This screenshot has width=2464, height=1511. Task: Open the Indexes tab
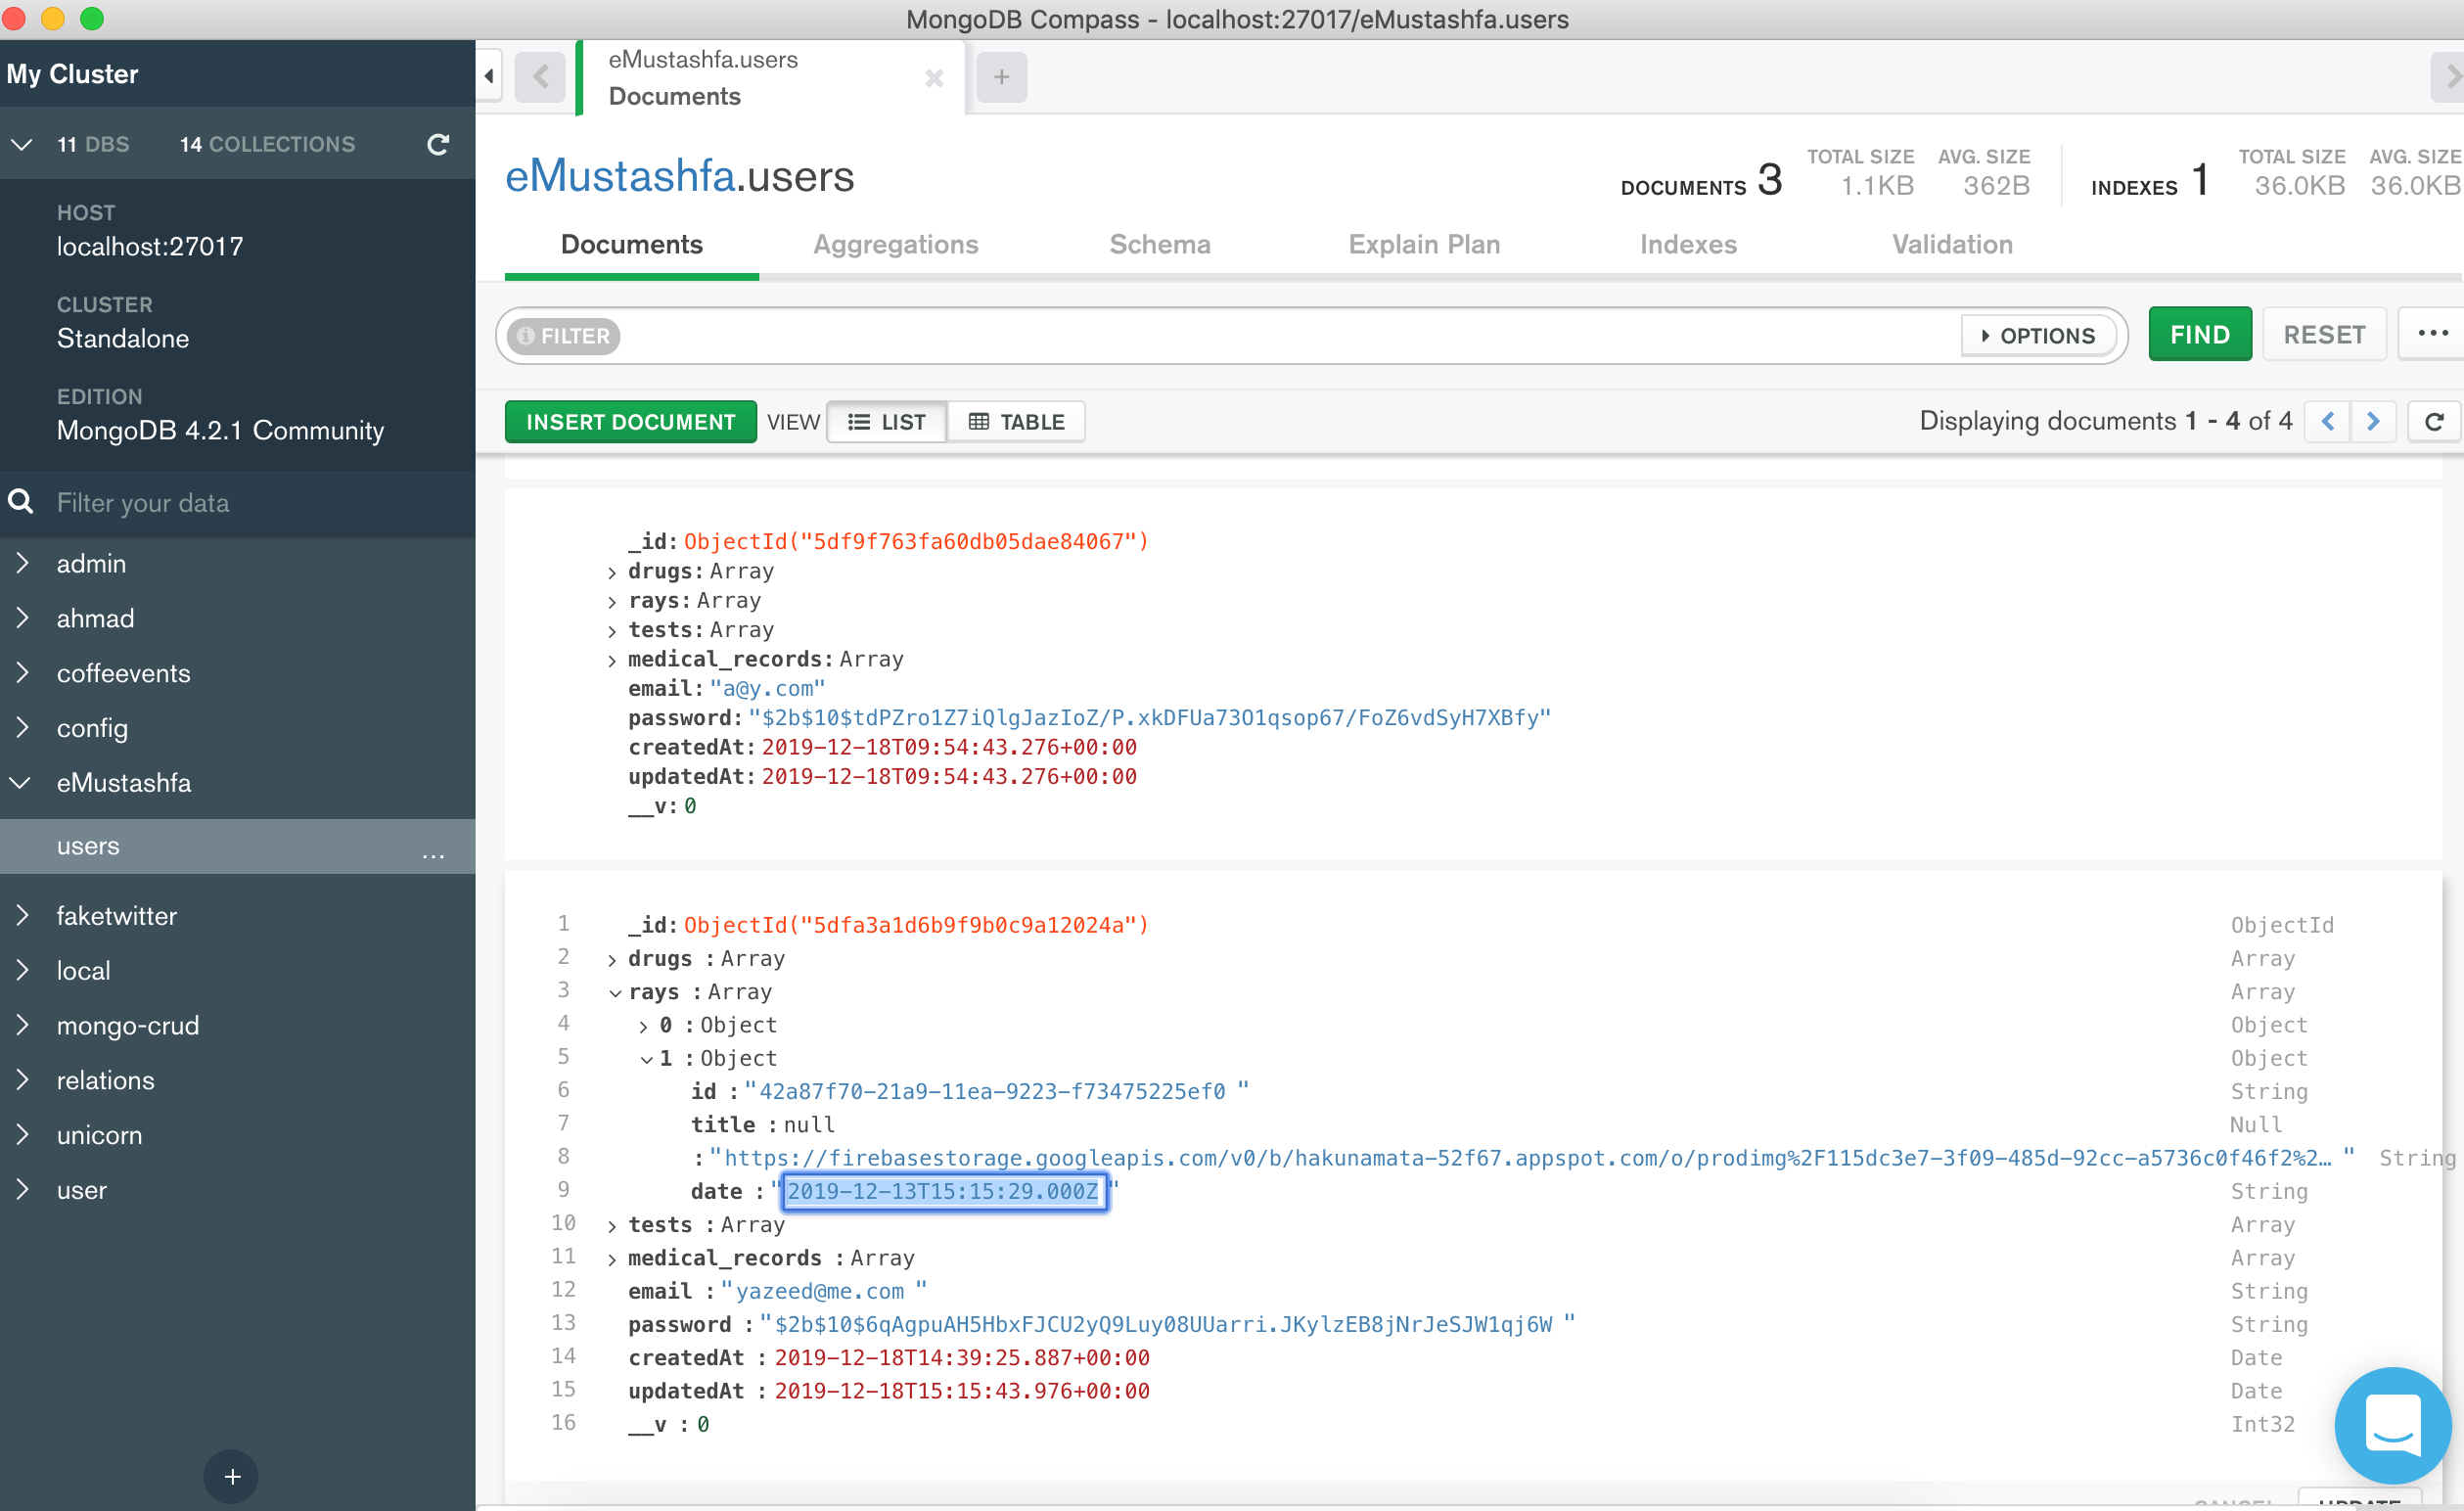[x=1688, y=245]
